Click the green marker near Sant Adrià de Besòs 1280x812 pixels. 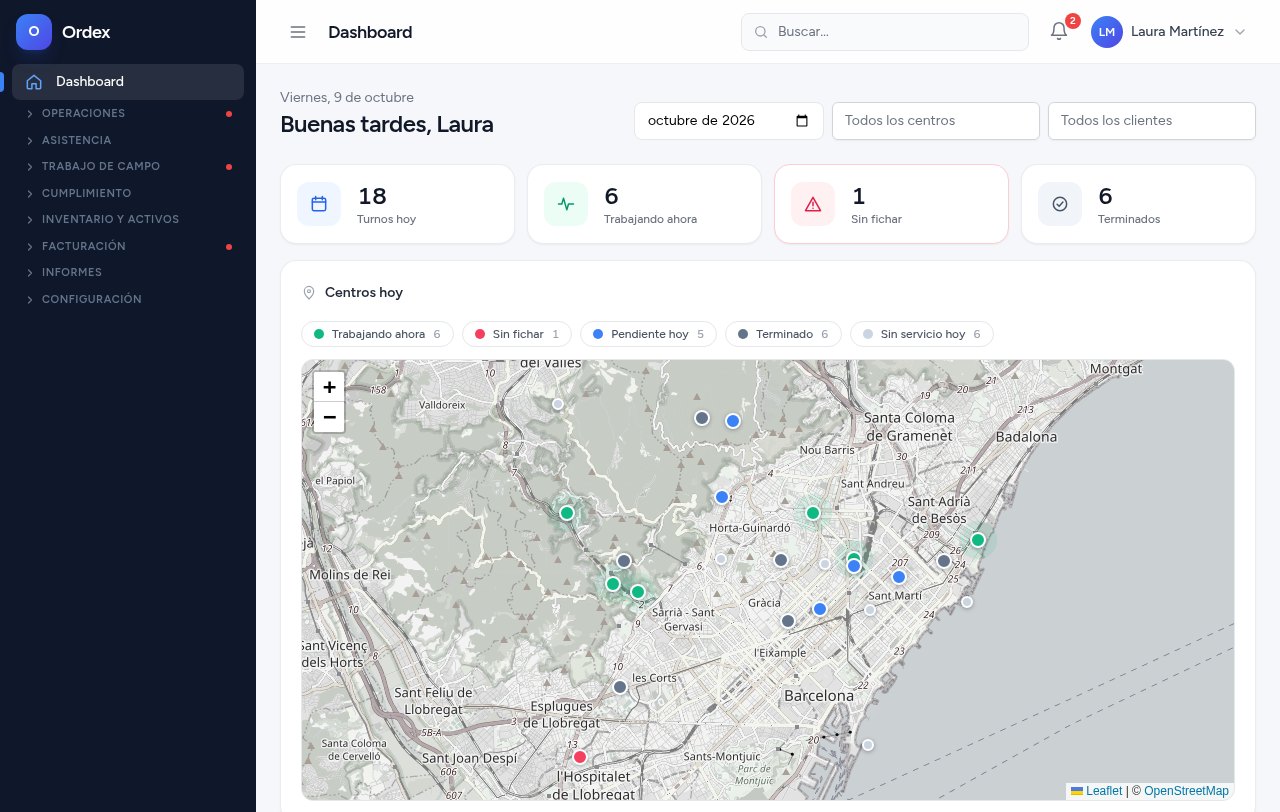coord(978,540)
